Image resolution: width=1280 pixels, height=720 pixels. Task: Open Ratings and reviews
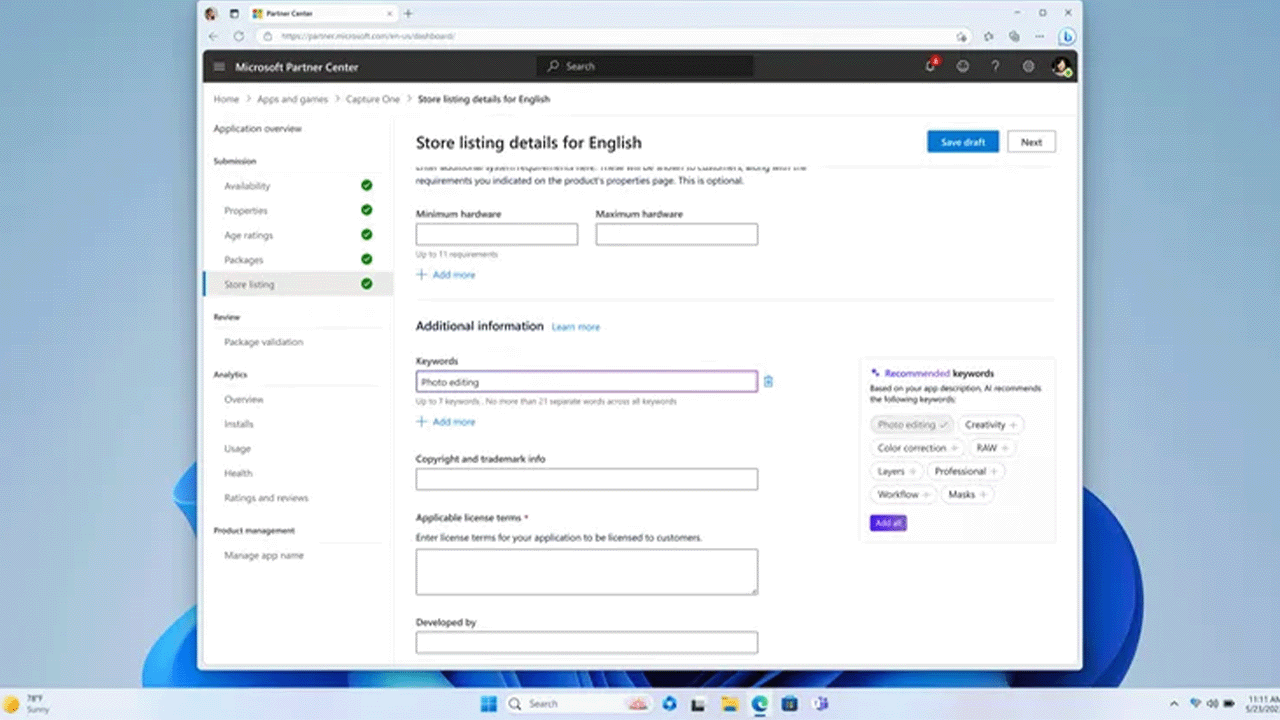[266, 498]
